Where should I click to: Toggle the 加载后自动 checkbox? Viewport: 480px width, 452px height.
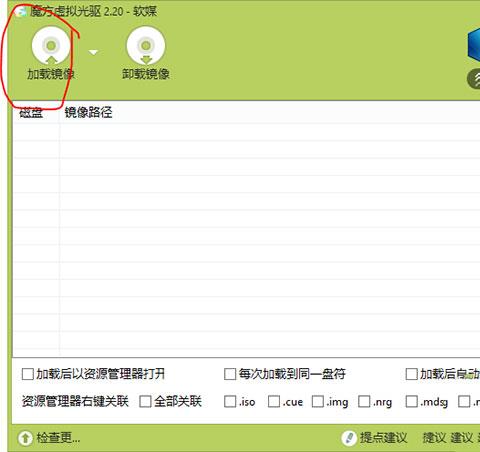411,374
